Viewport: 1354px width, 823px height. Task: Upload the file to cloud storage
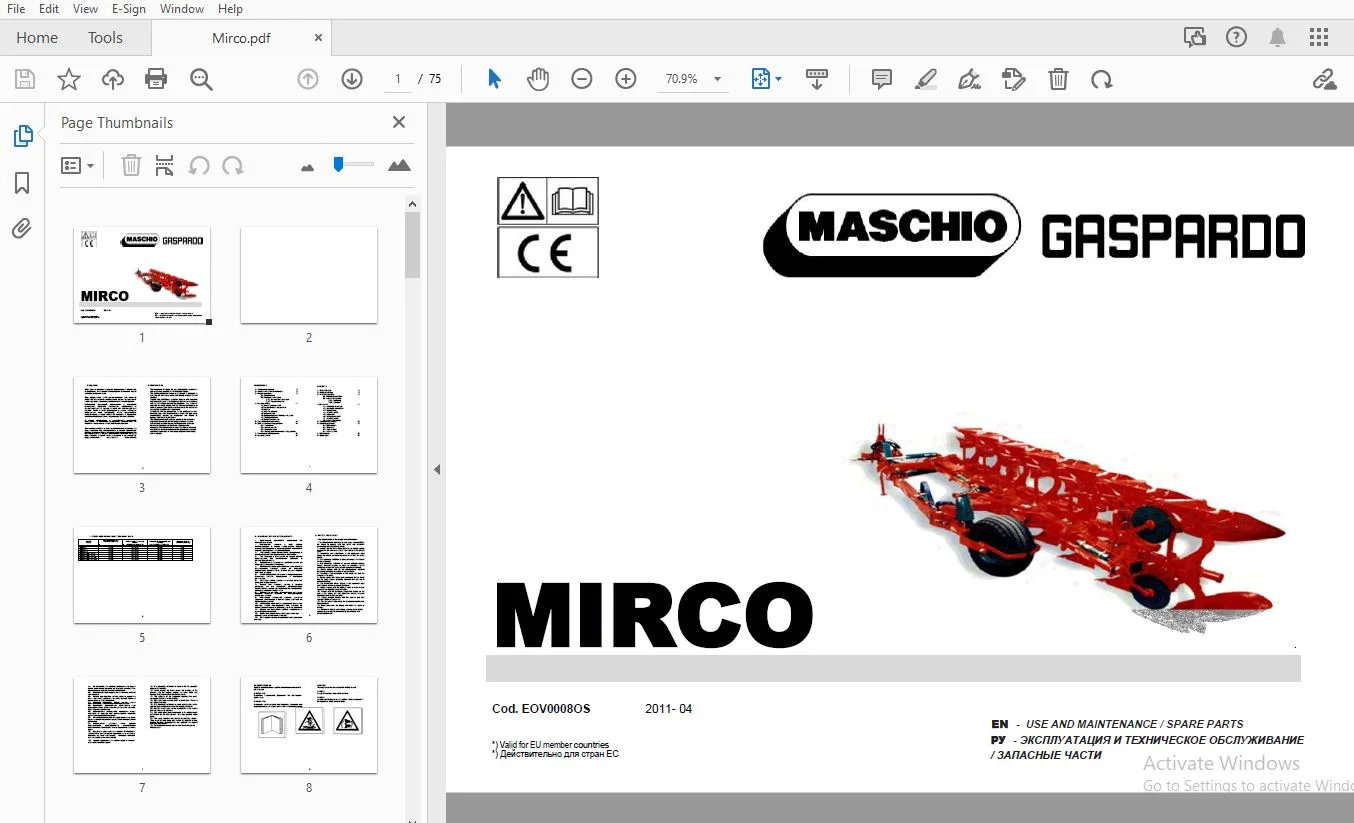[112, 79]
